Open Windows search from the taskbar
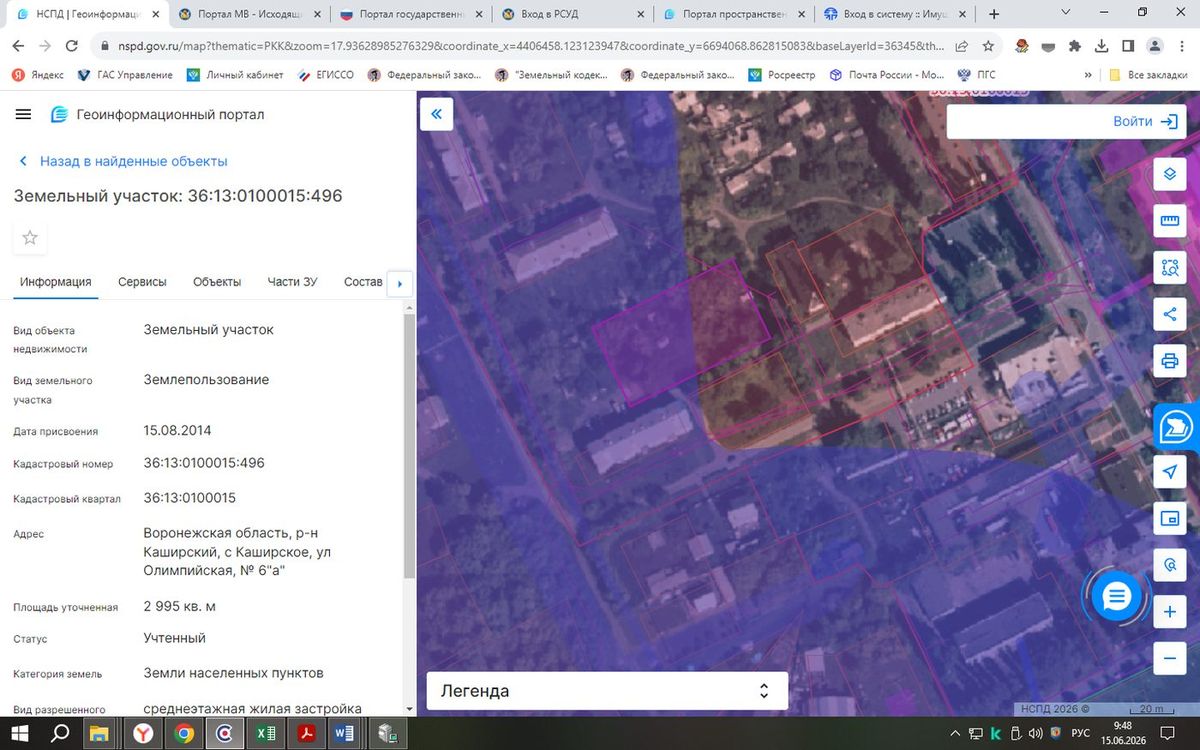Image resolution: width=1200 pixels, height=750 pixels. coord(60,733)
